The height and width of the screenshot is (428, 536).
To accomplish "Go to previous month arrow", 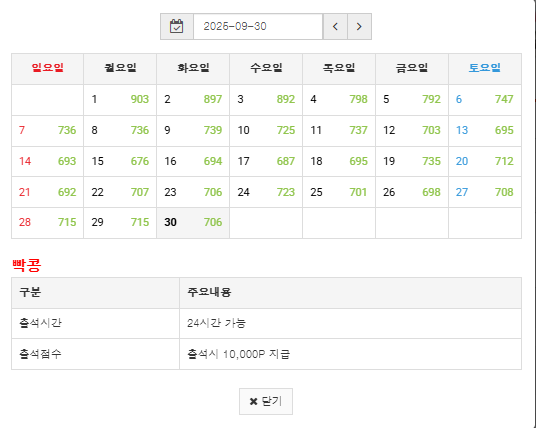I will click(x=335, y=27).
